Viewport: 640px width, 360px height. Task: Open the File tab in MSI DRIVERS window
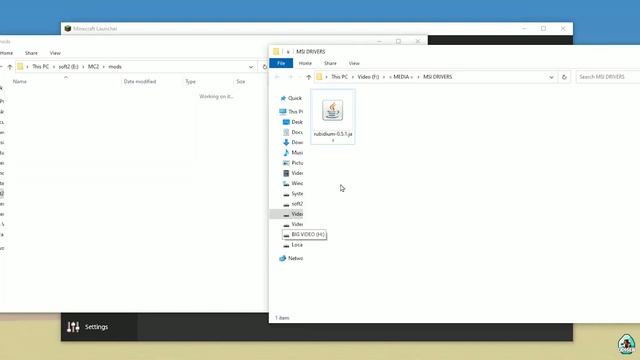coord(281,63)
